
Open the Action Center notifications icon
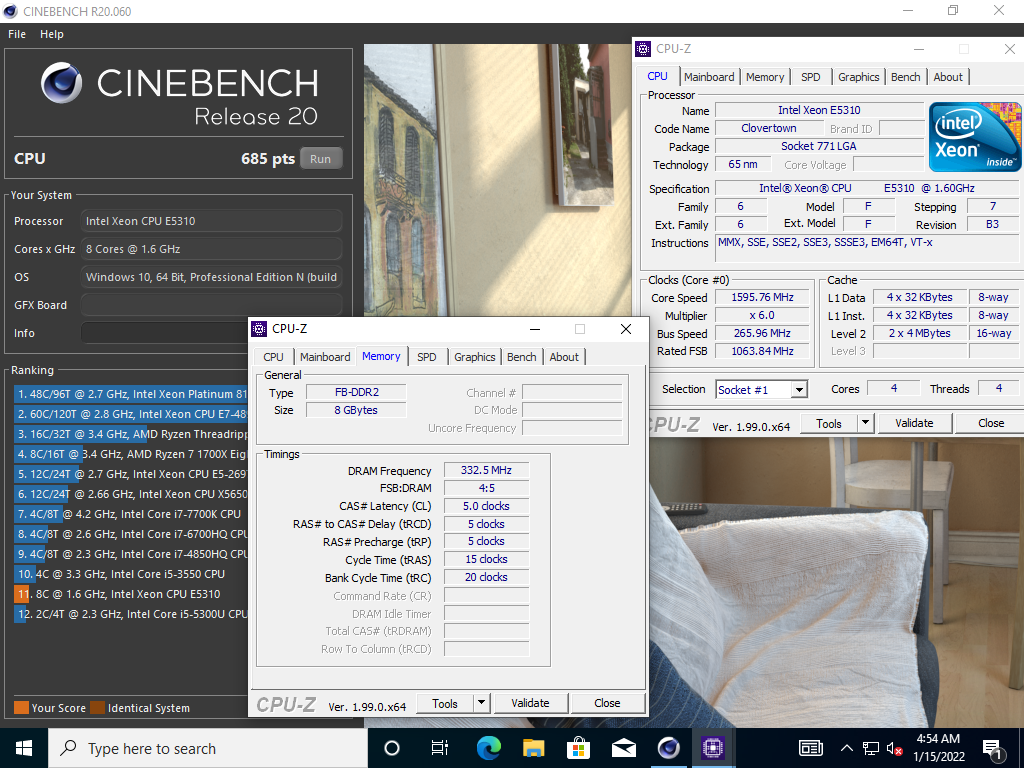click(x=993, y=750)
